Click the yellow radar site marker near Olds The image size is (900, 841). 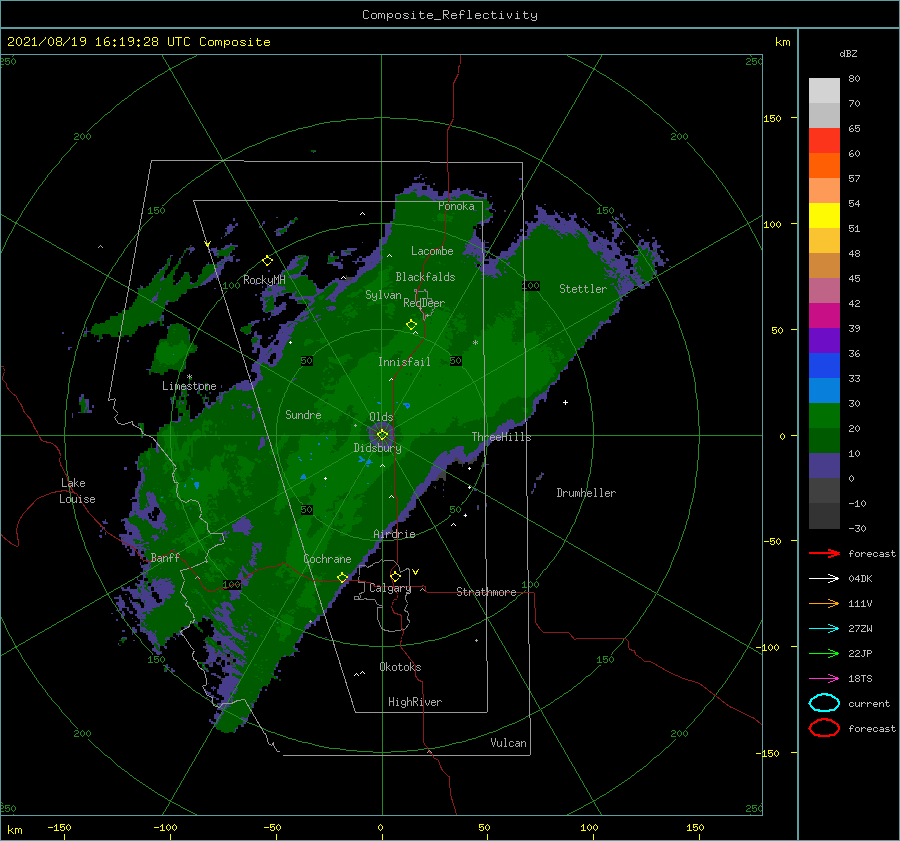point(382,435)
